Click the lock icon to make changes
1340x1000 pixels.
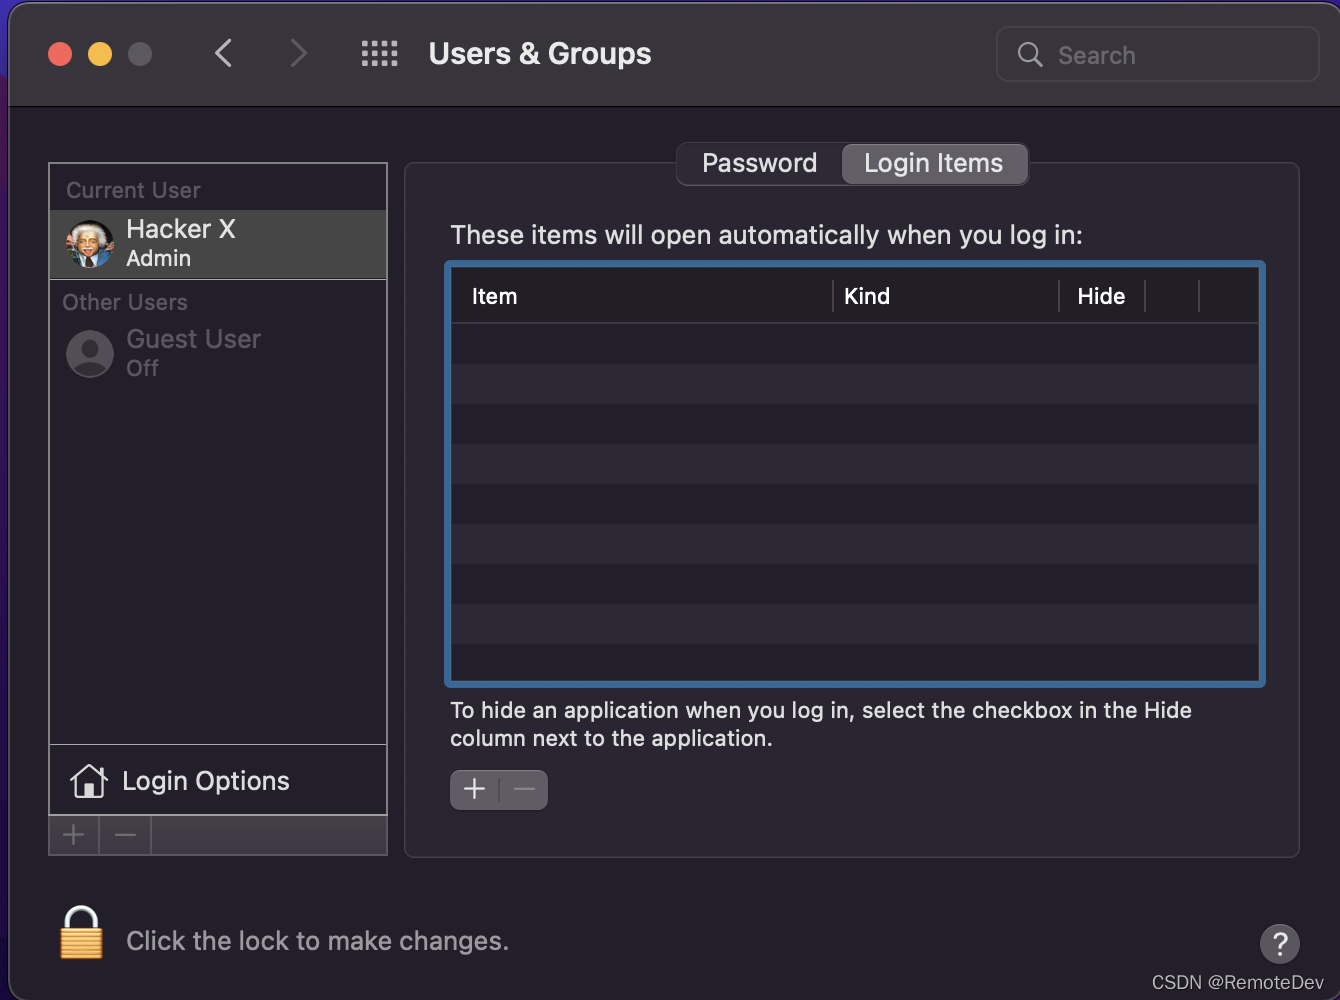point(81,933)
